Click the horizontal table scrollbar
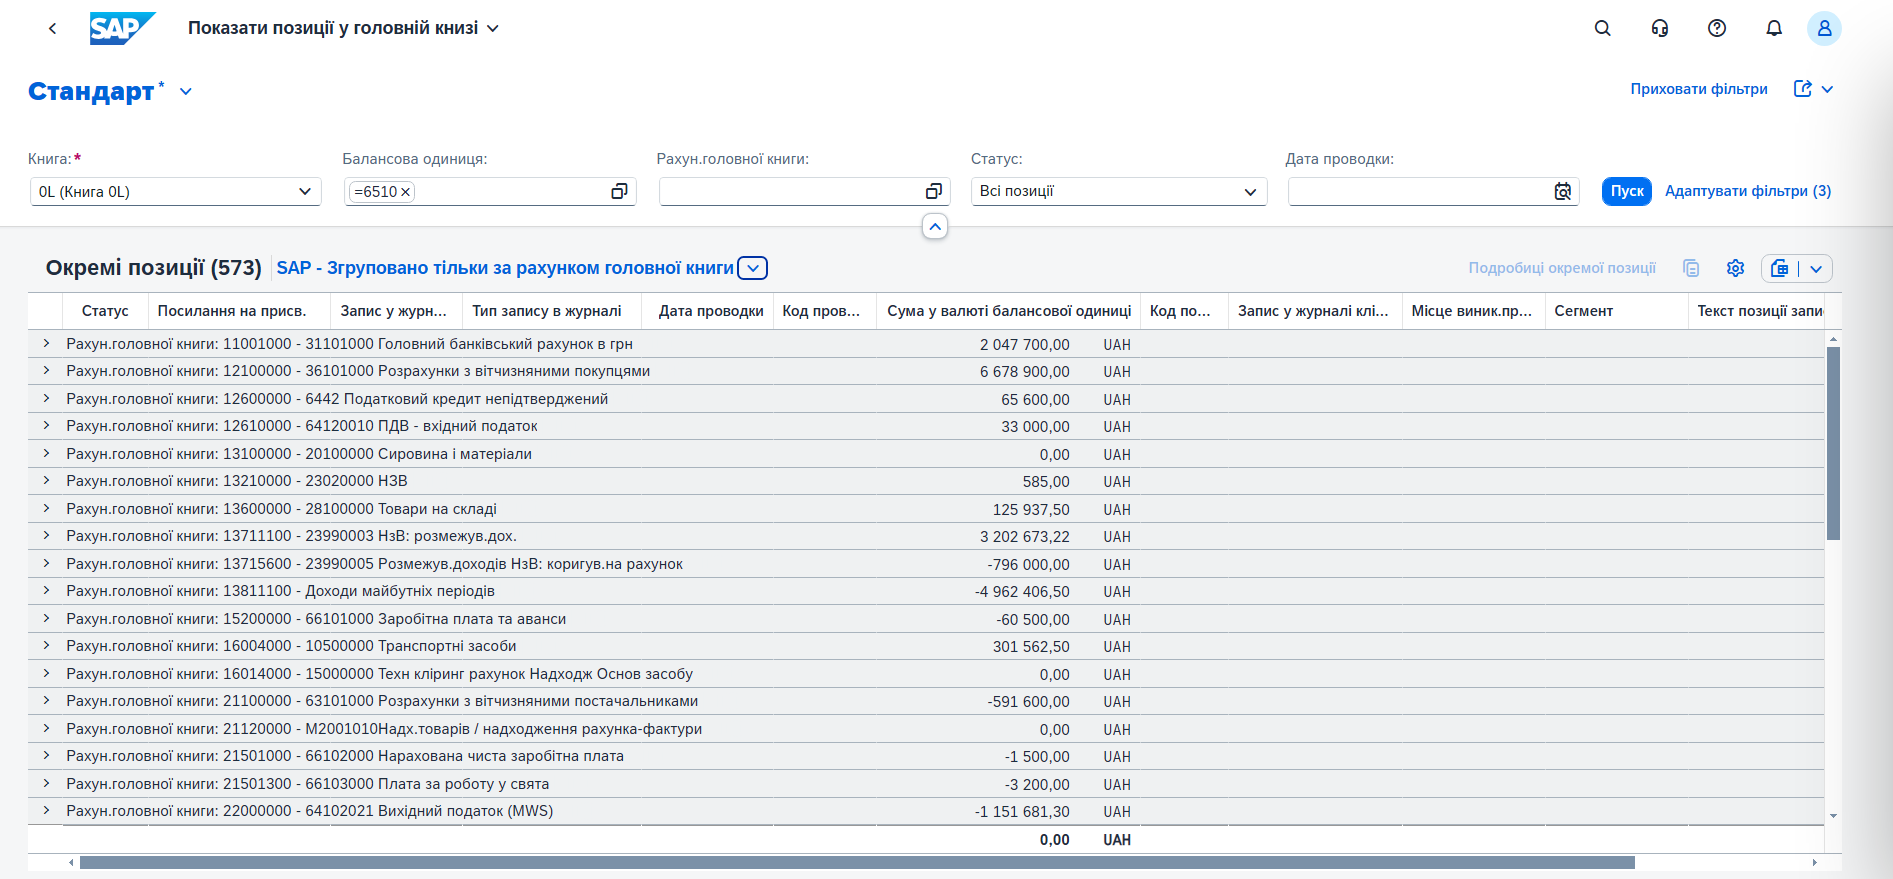This screenshot has width=1893, height=879. (x=856, y=862)
